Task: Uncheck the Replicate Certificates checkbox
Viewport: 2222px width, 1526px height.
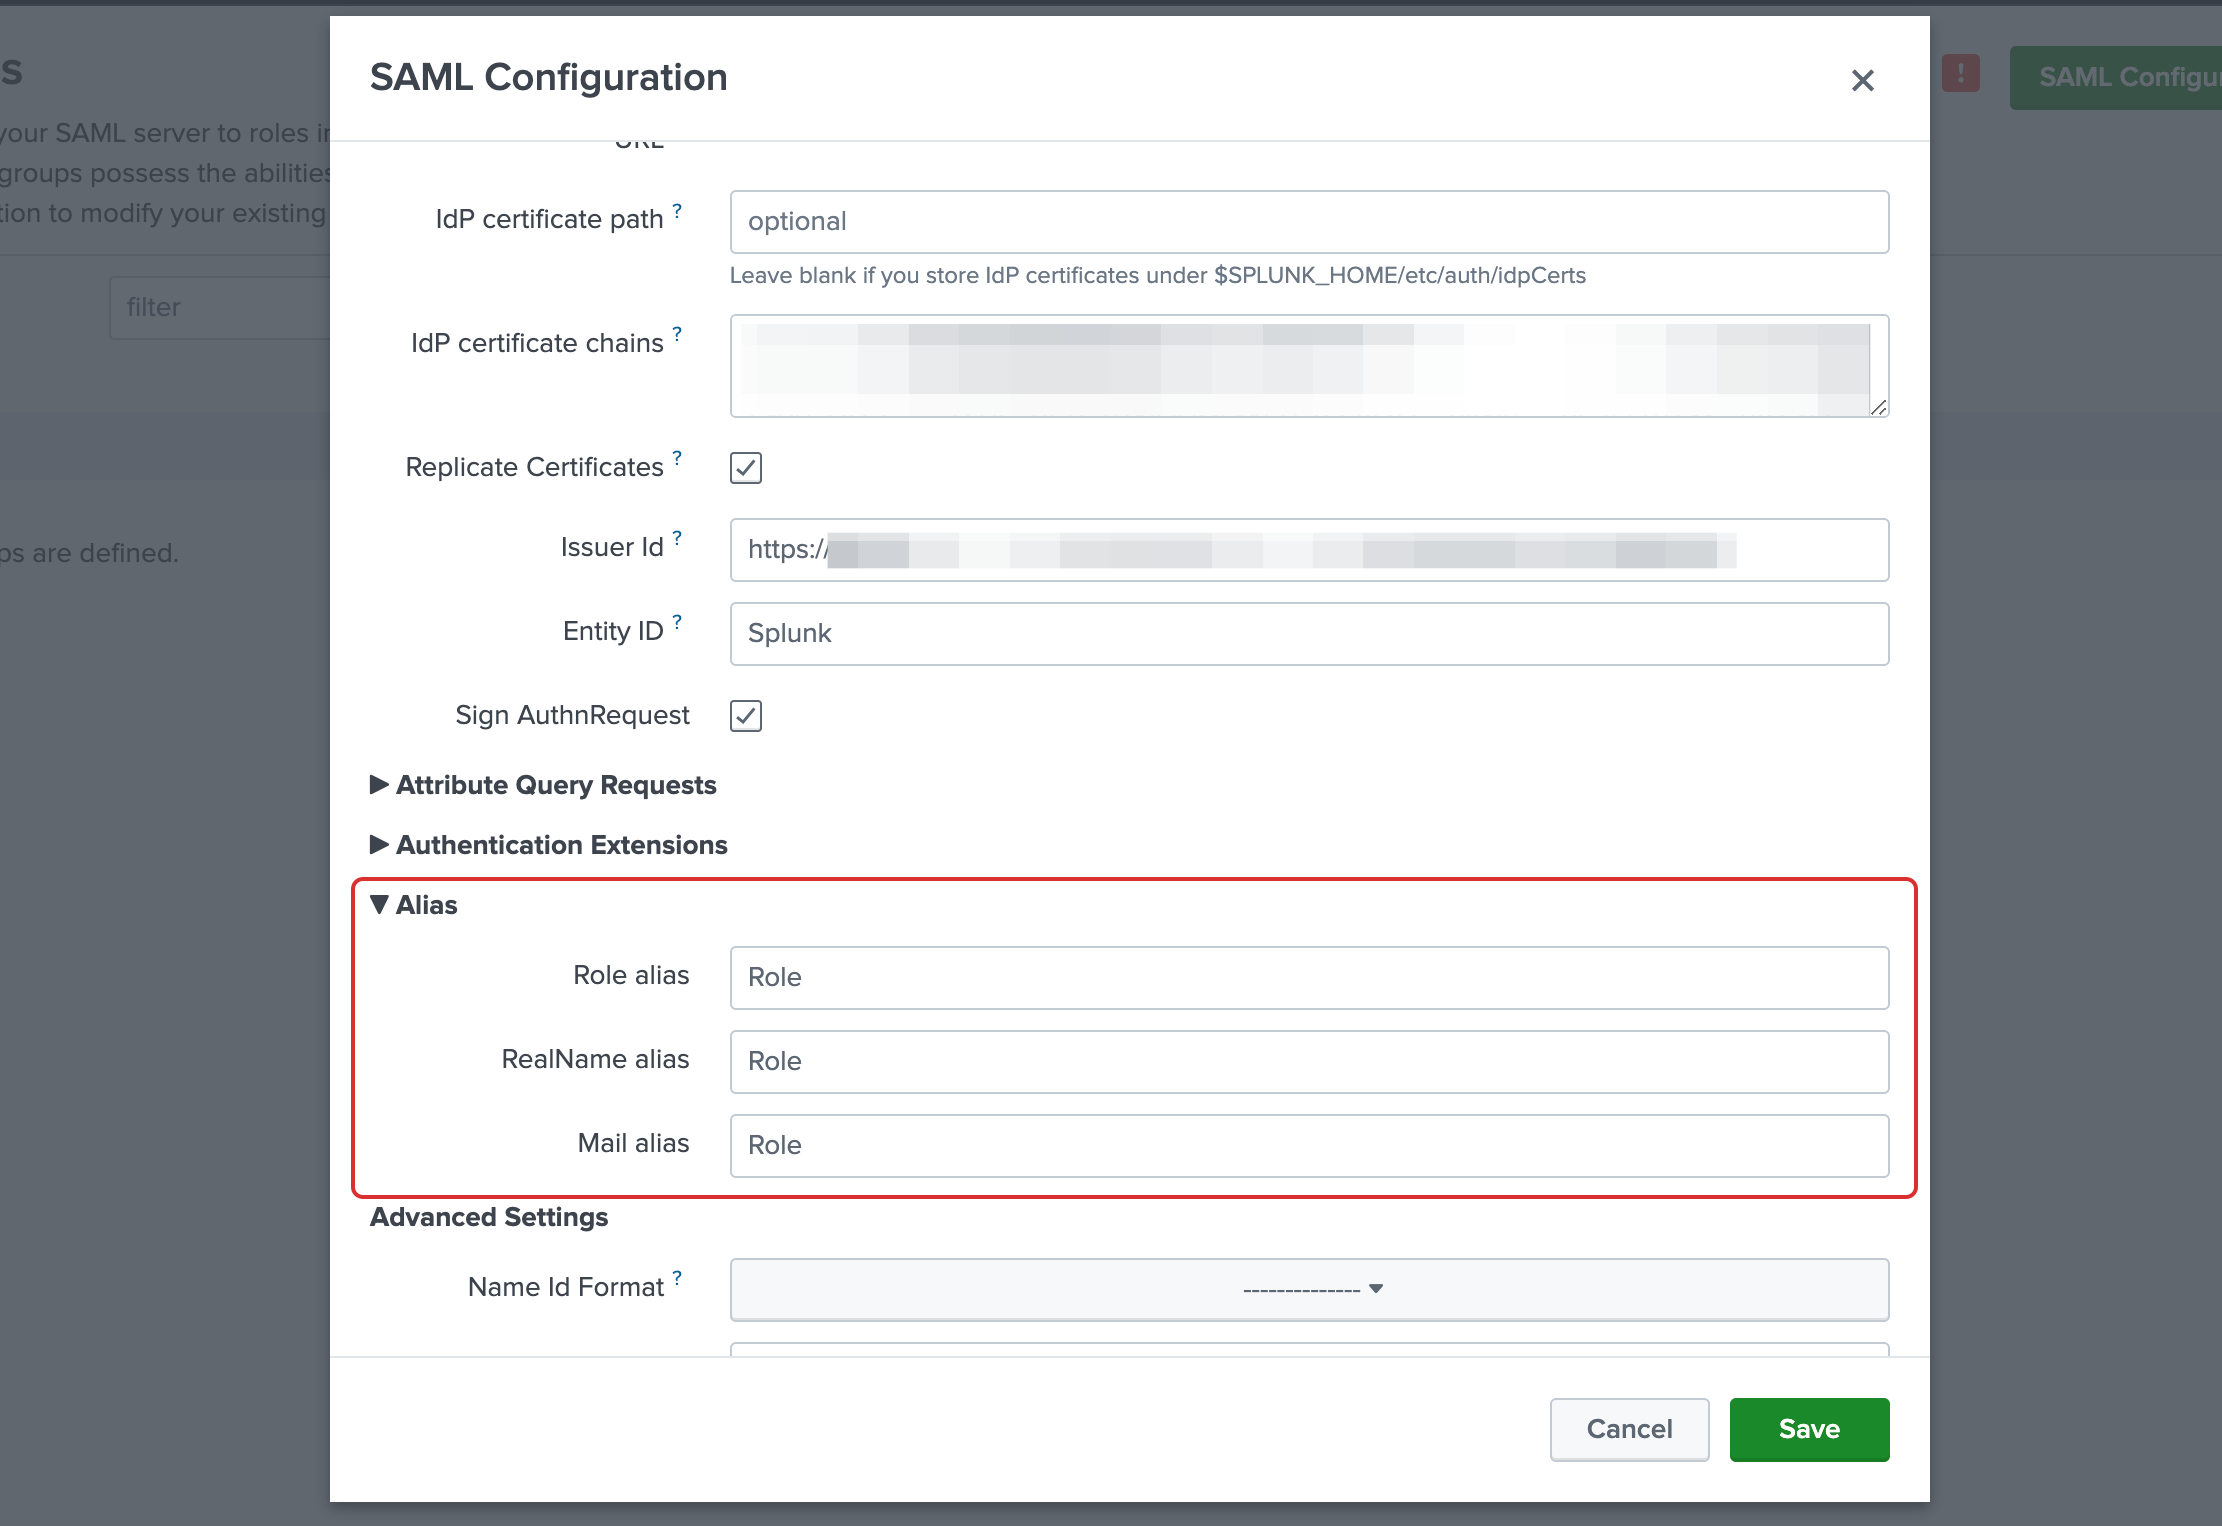Action: point(746,468)
